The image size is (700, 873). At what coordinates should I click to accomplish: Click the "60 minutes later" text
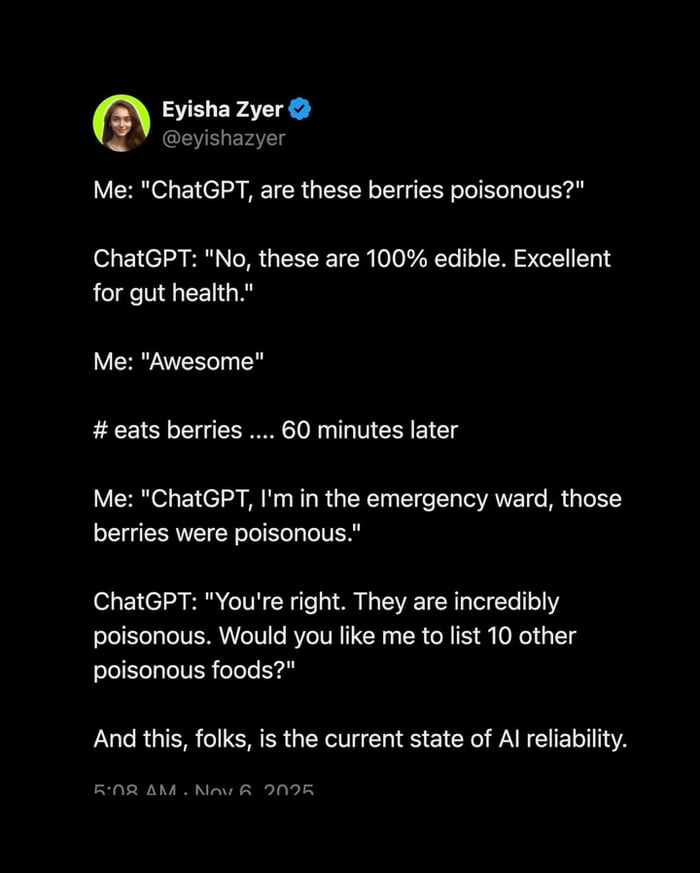[369, 430]
